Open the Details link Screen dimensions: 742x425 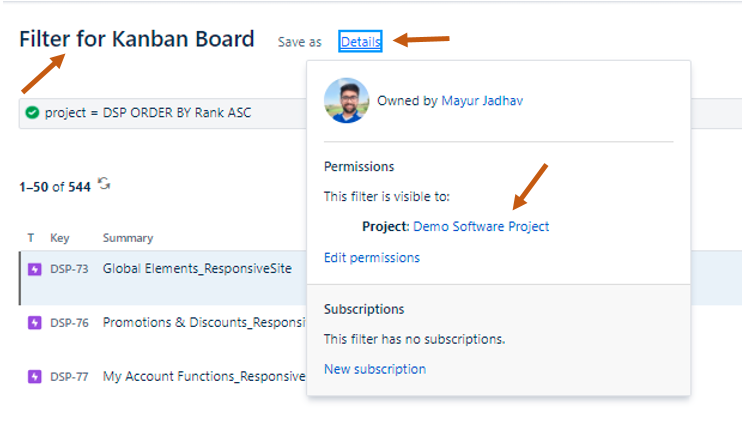[x=360, y=42]
